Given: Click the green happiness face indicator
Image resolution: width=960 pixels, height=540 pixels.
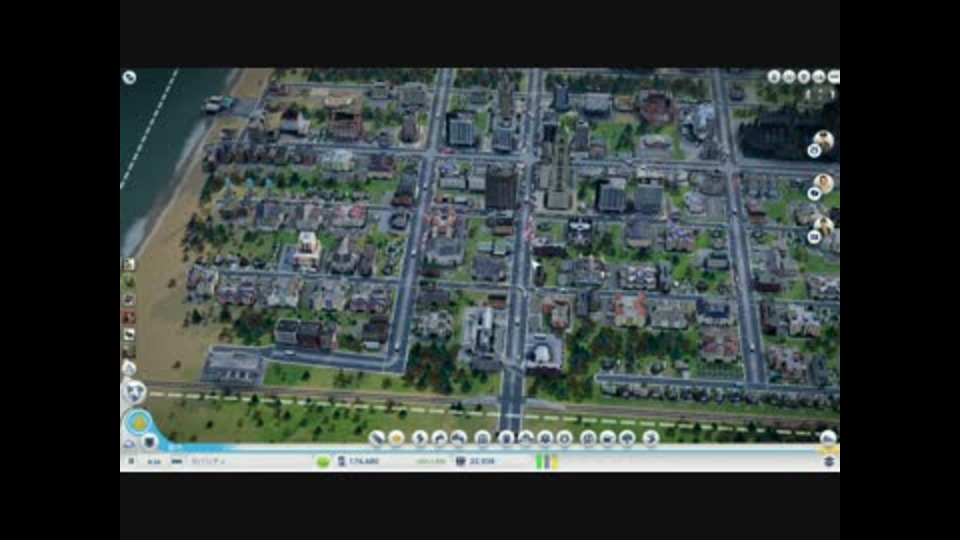Looking at the screenshot, I should pyautogui.click(x=323, y=462).
